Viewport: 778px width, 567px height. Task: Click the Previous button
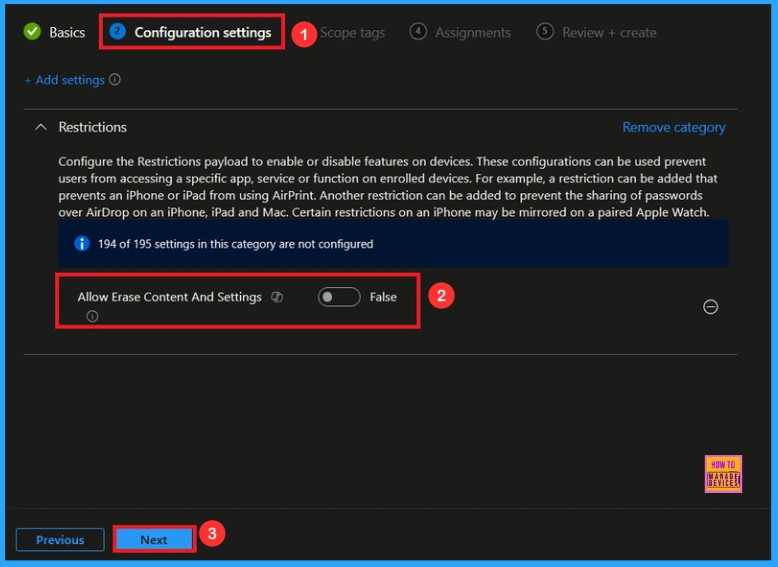click(x=60, y=540)
